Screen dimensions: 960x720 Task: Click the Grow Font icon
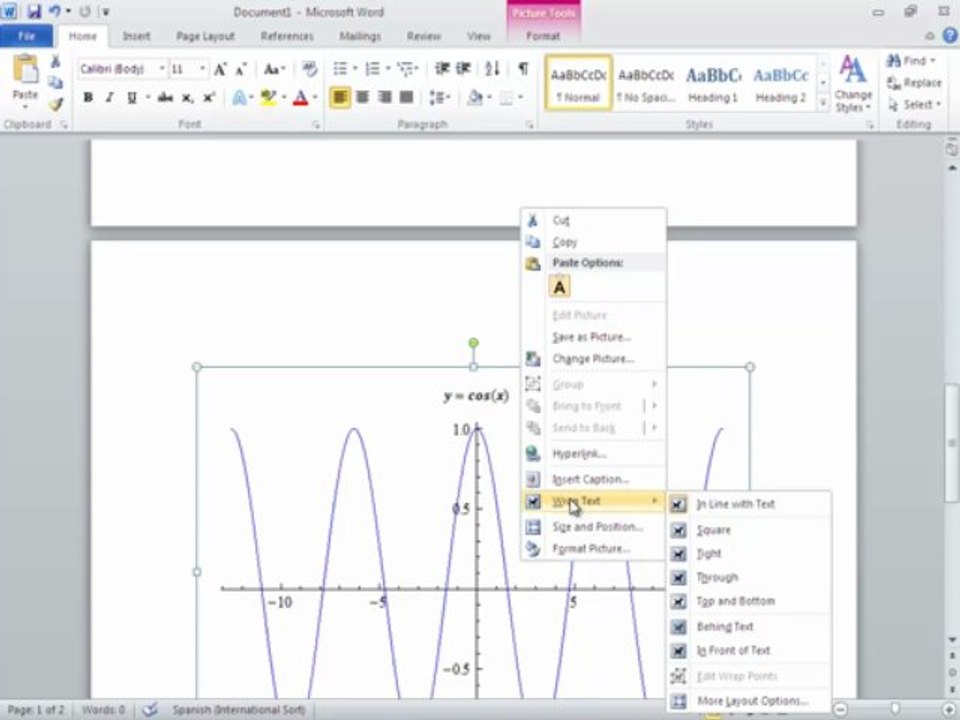(220, 69)
